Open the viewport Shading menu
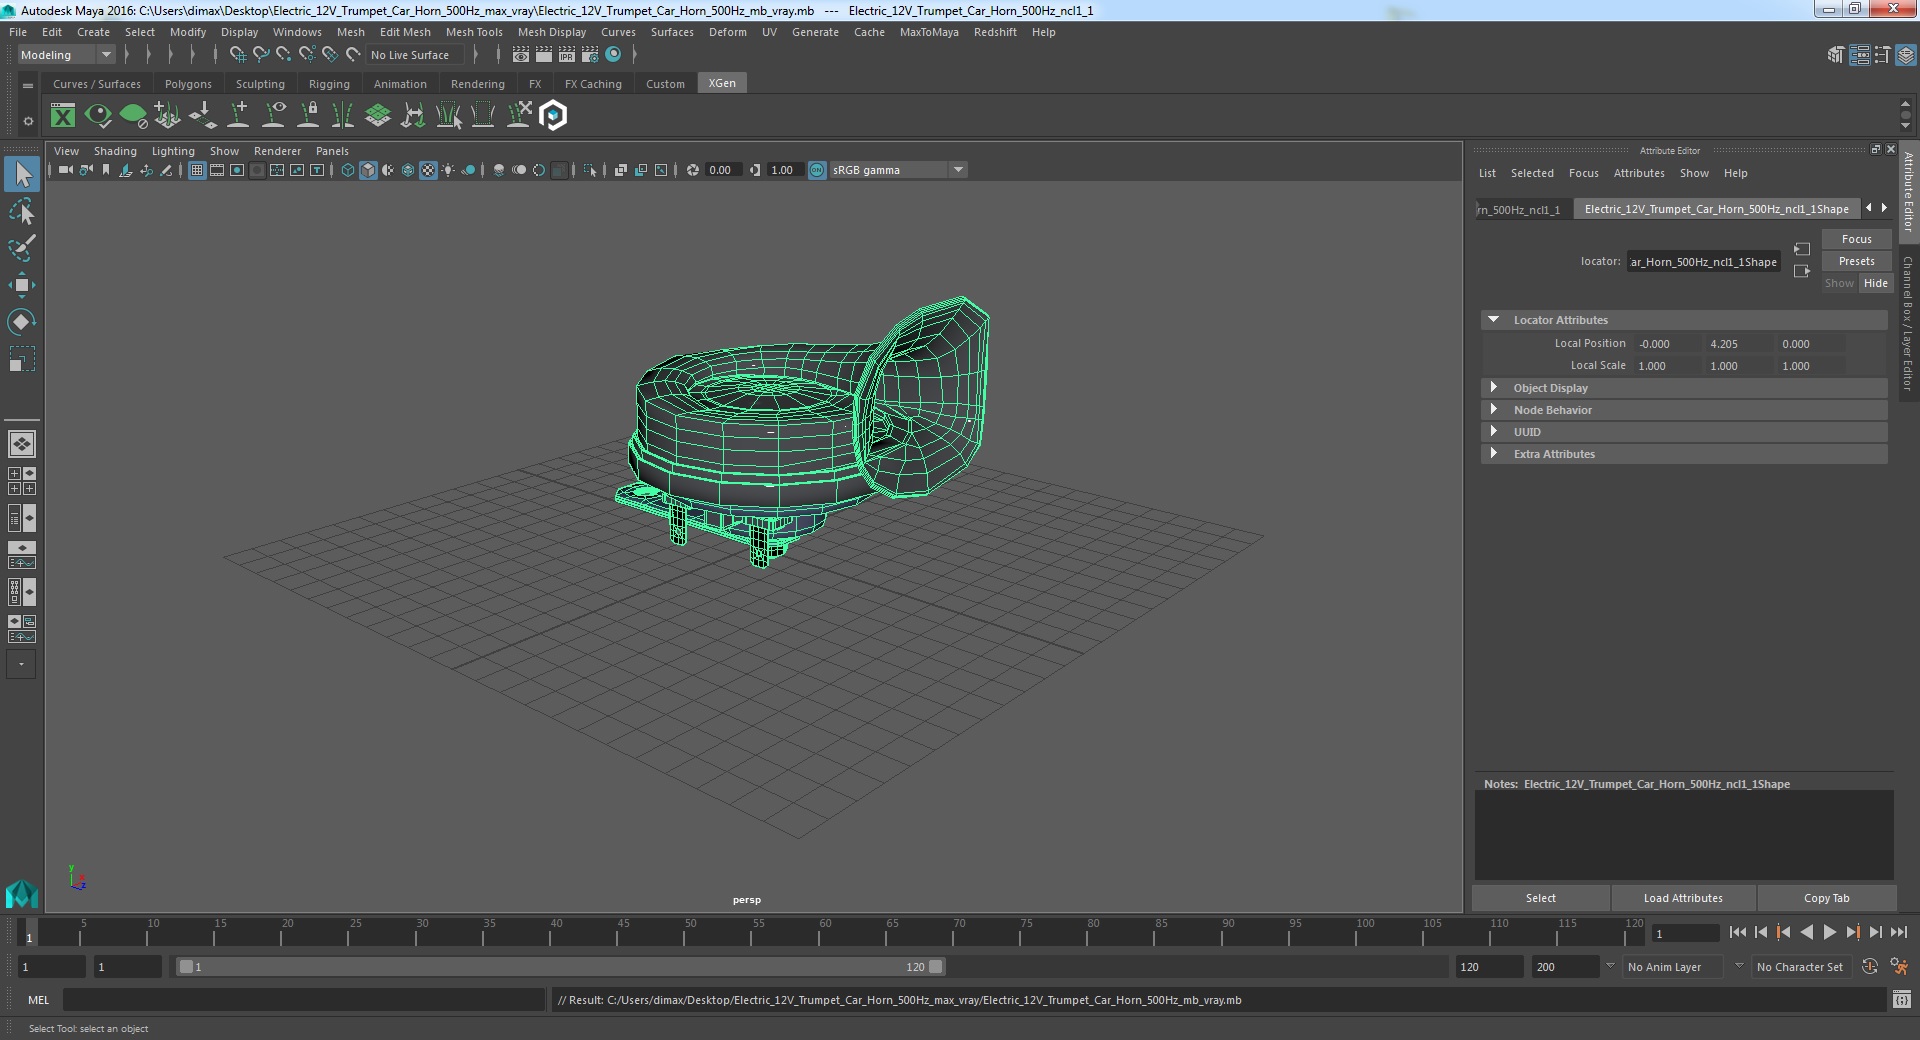Screen dimensions: 1920x1040 pyautogui.click(x=115, y=151)
